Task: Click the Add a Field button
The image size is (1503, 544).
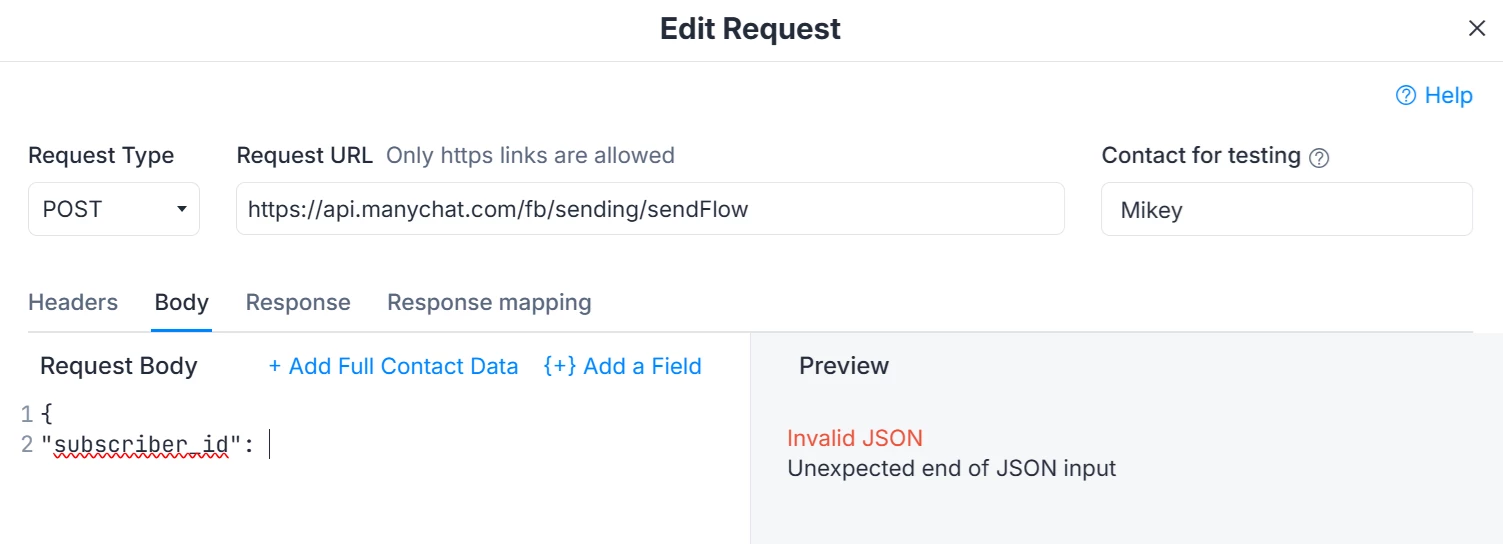Action: coord(622,366)
